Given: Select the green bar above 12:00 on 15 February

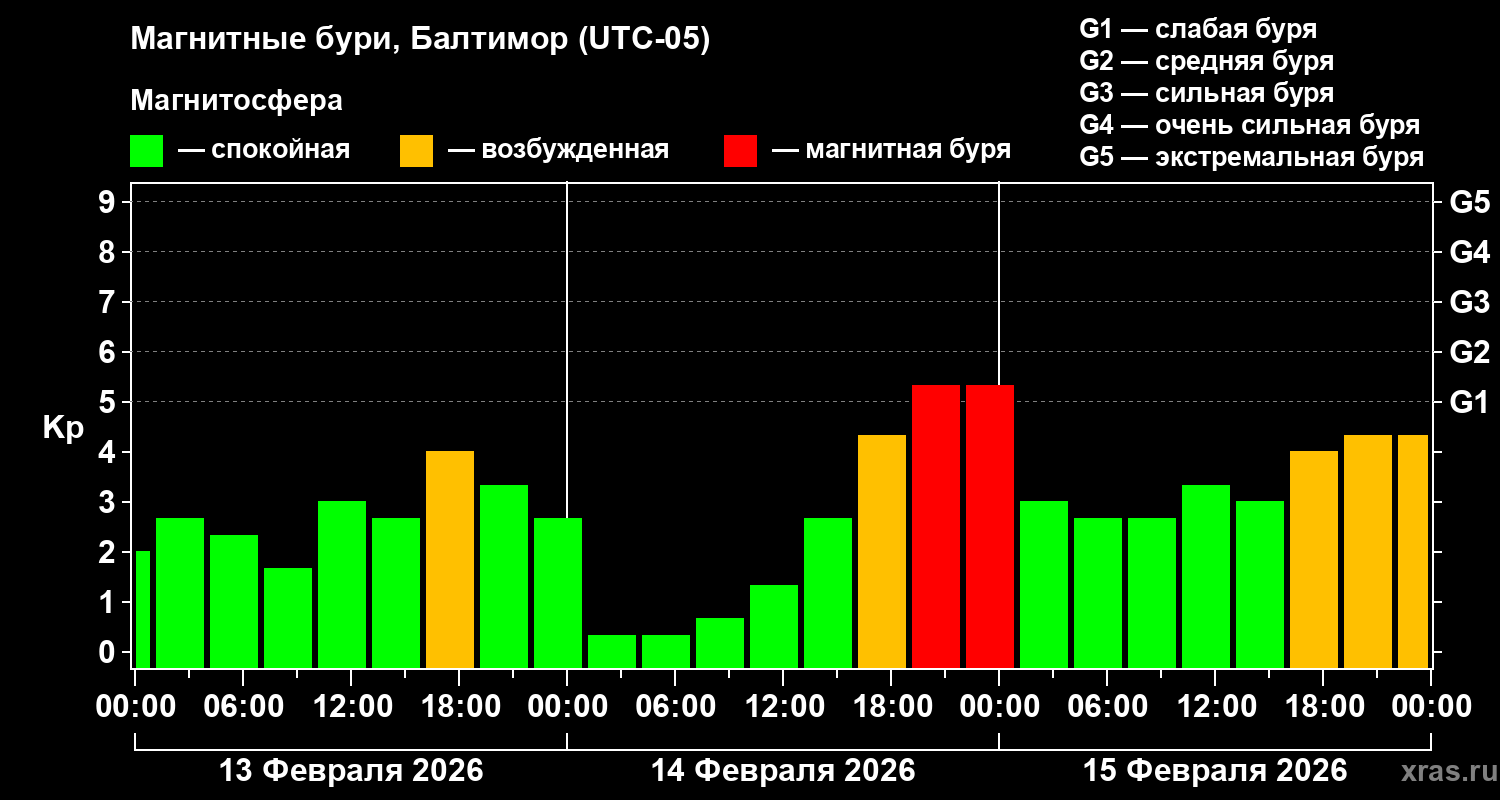Looking at the screenshot, I should [1206, 576].
